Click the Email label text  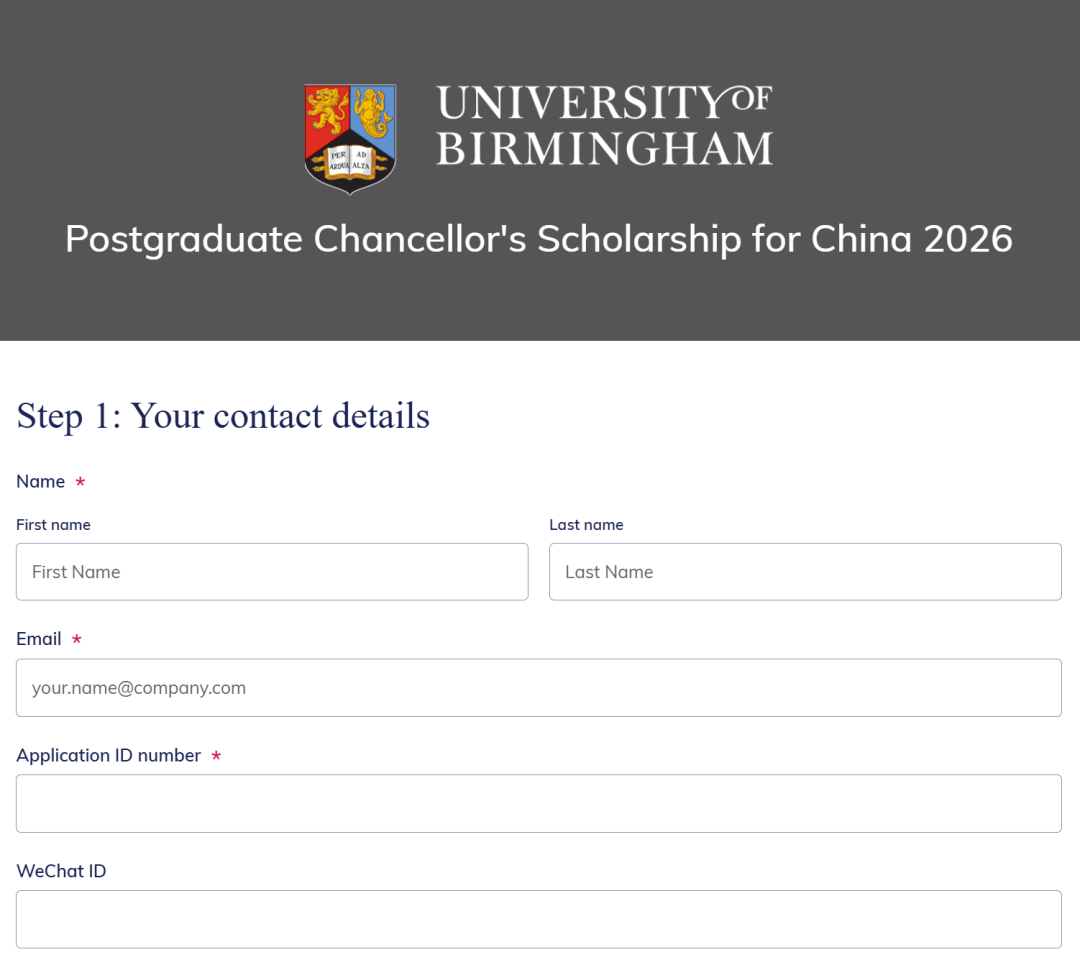pyautogui.click(x=37, y=638)
